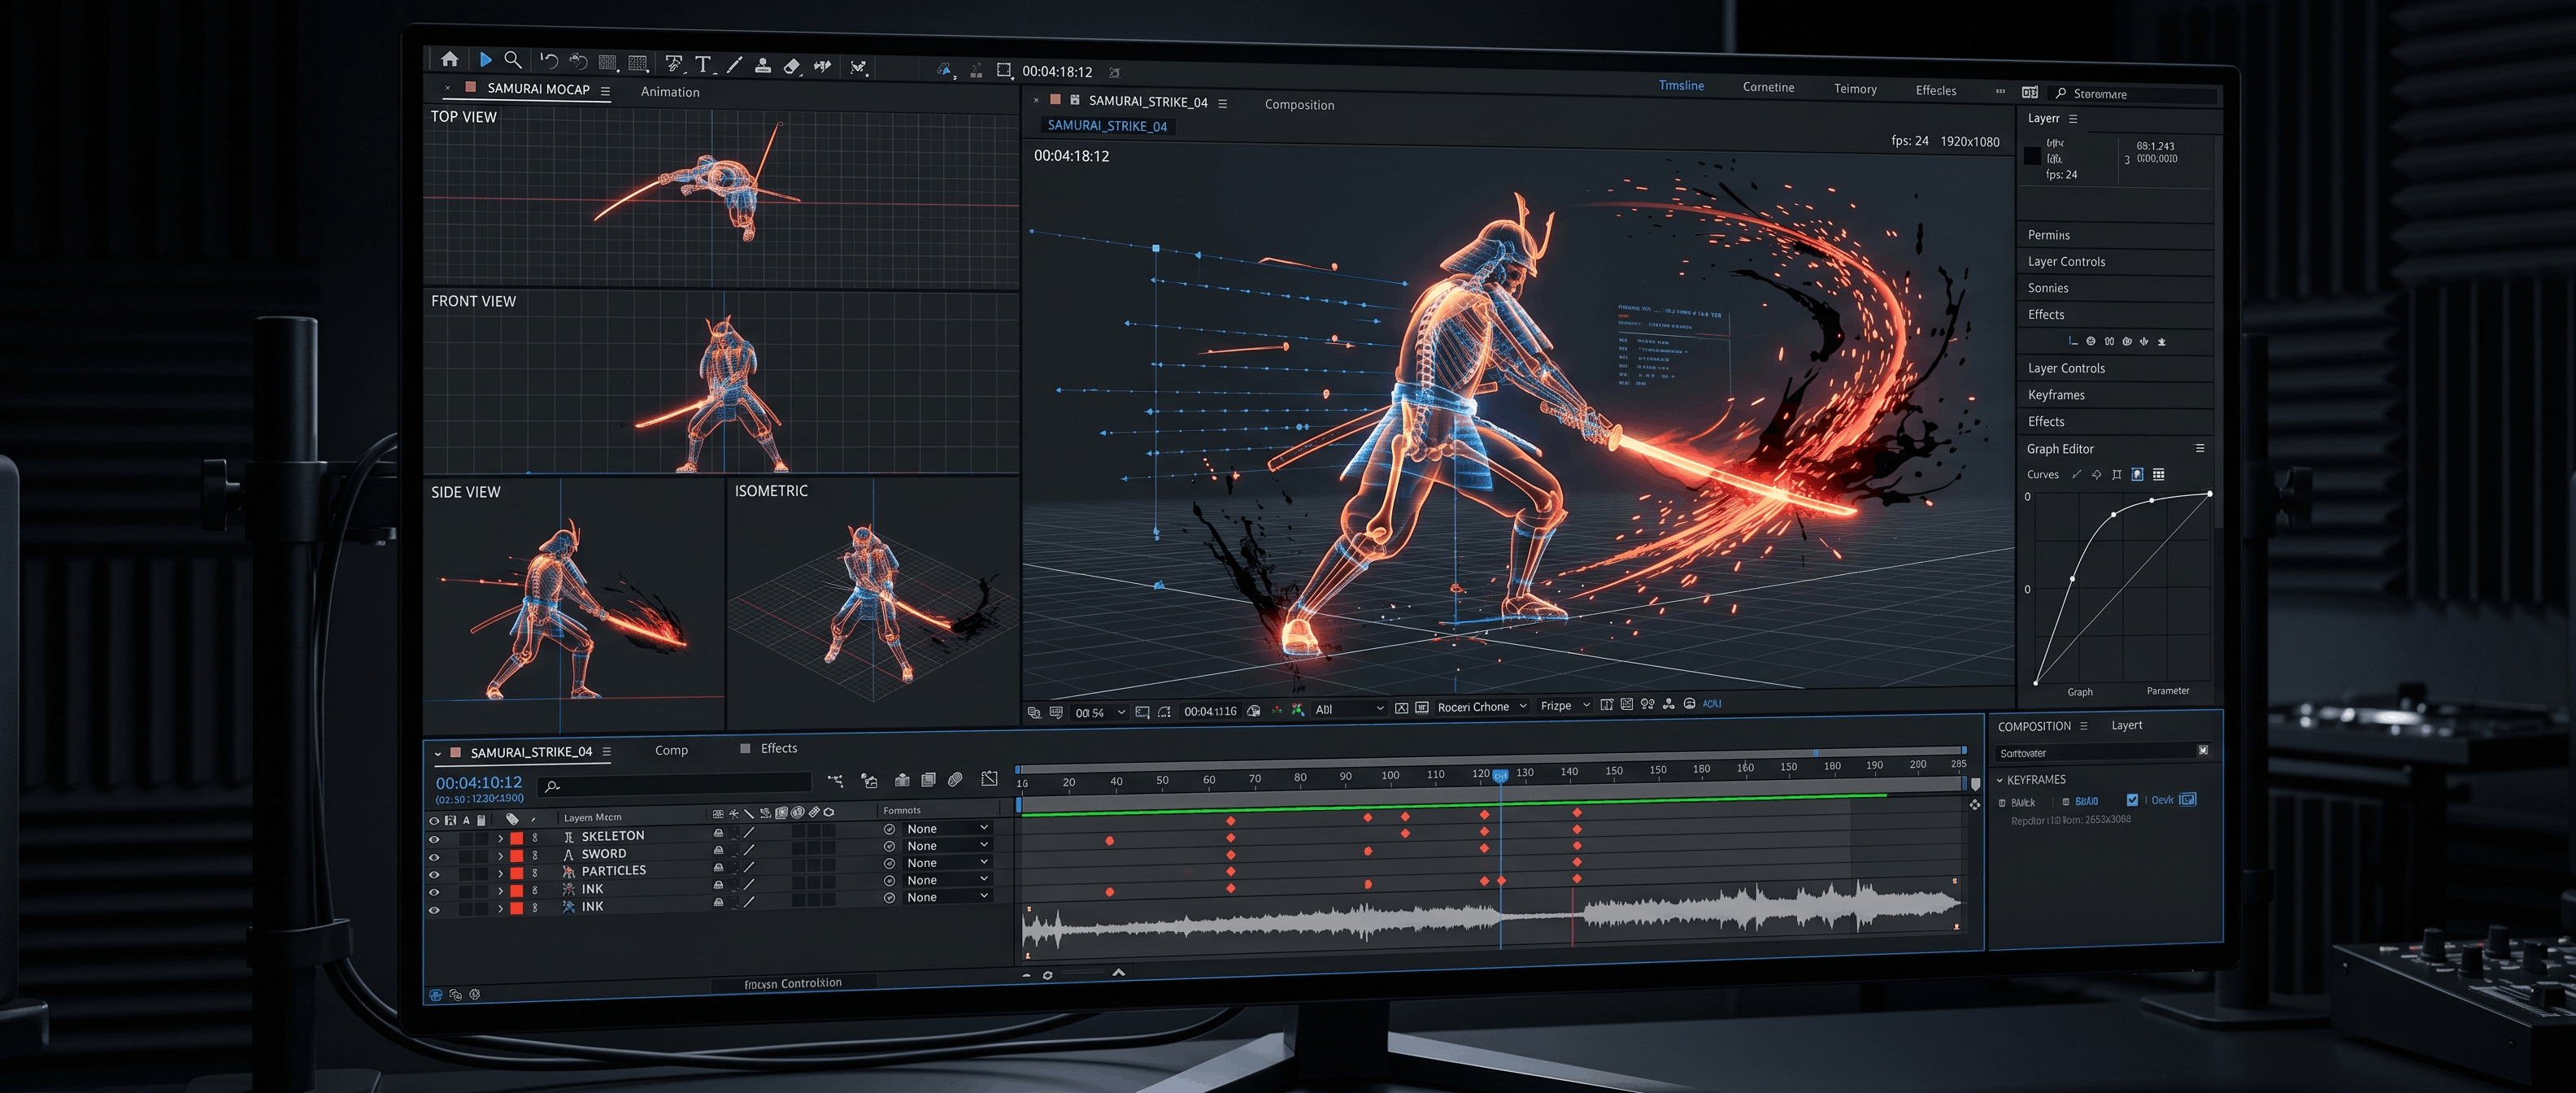Select the Play button in the toolbar
2576x1093 pixels.
[486, 60]
